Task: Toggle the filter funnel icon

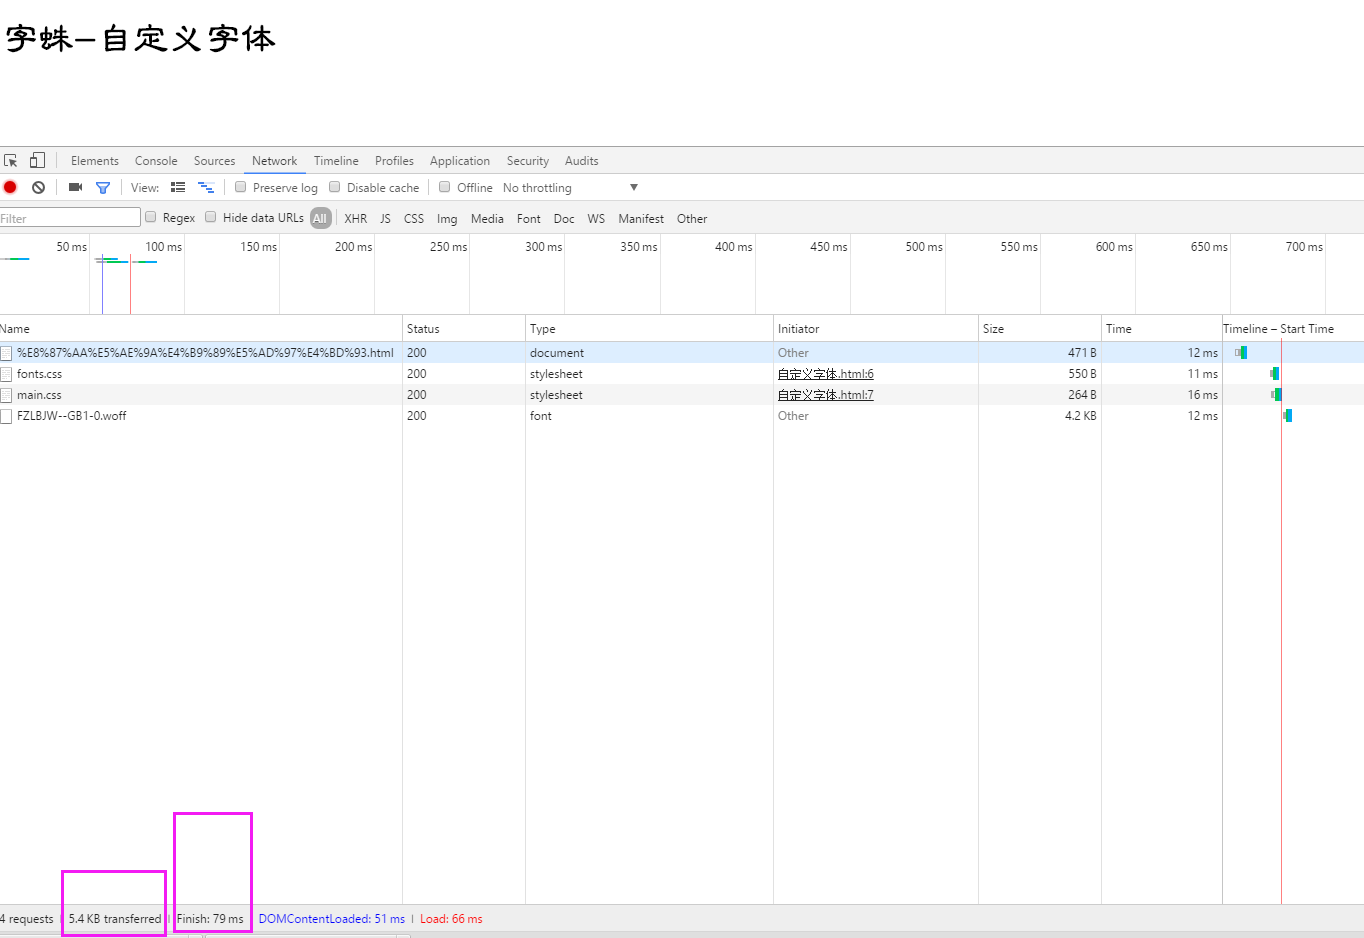Action: (103, 187)
